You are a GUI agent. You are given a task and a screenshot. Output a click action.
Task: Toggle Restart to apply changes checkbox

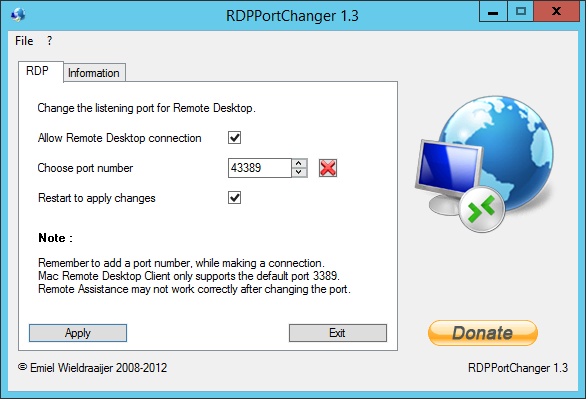tap(234, 198)
